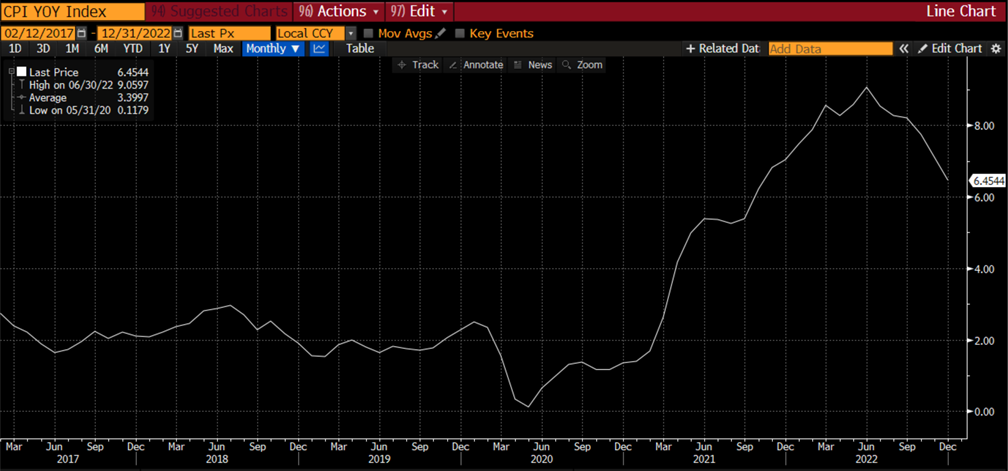Select the 3D range tab

coord(43,48)
